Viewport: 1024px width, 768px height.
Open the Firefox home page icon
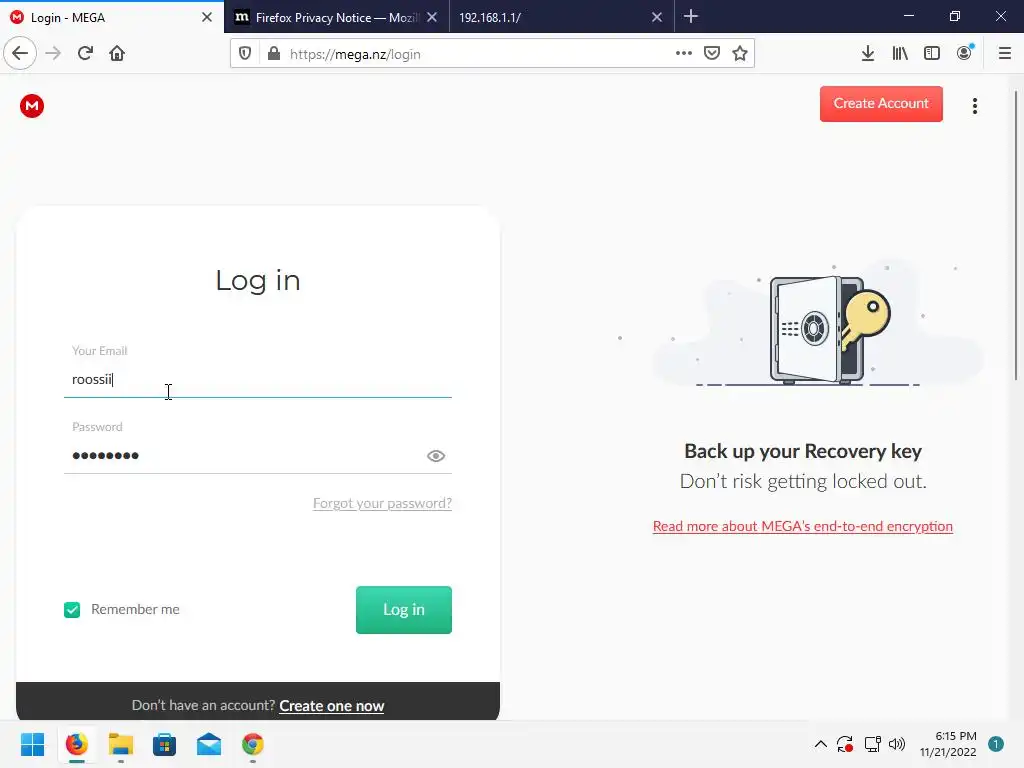point(117,54)
